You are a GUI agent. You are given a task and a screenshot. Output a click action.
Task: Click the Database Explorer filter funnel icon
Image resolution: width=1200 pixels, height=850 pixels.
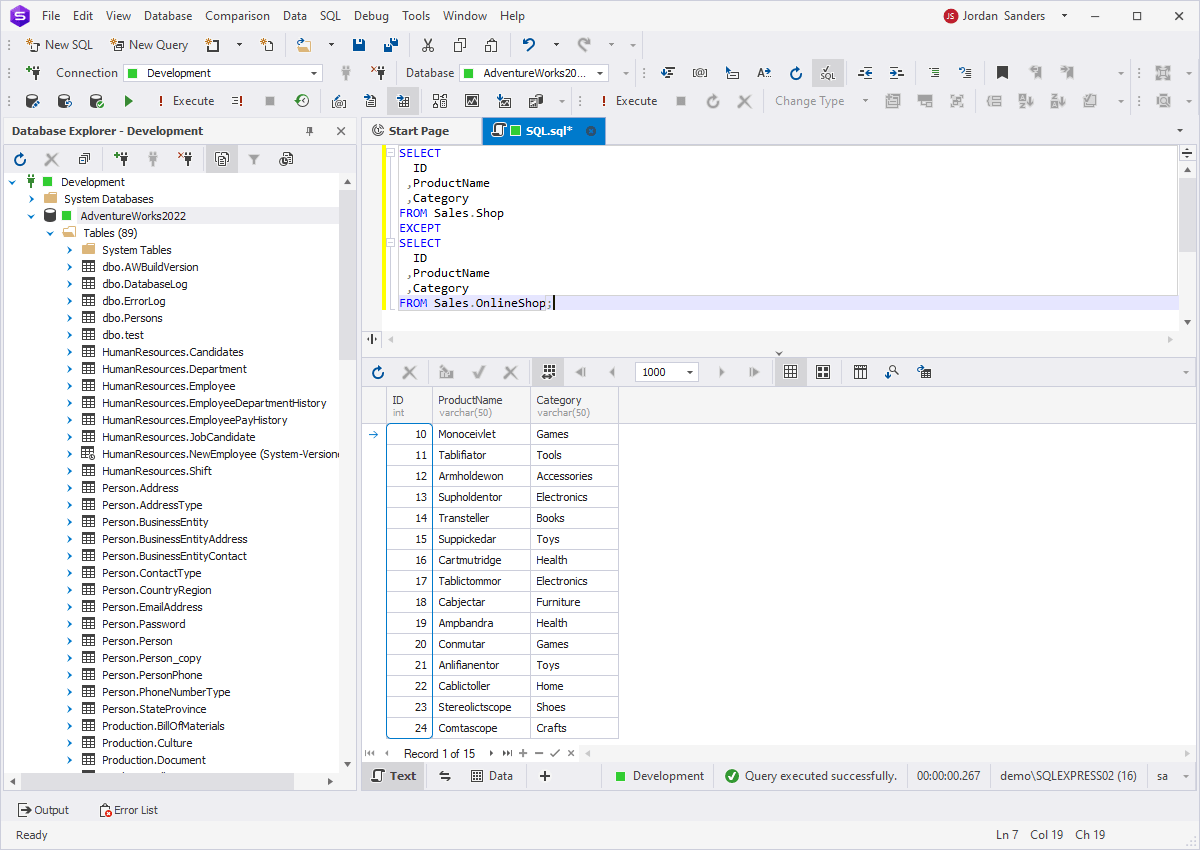(254, 159)
